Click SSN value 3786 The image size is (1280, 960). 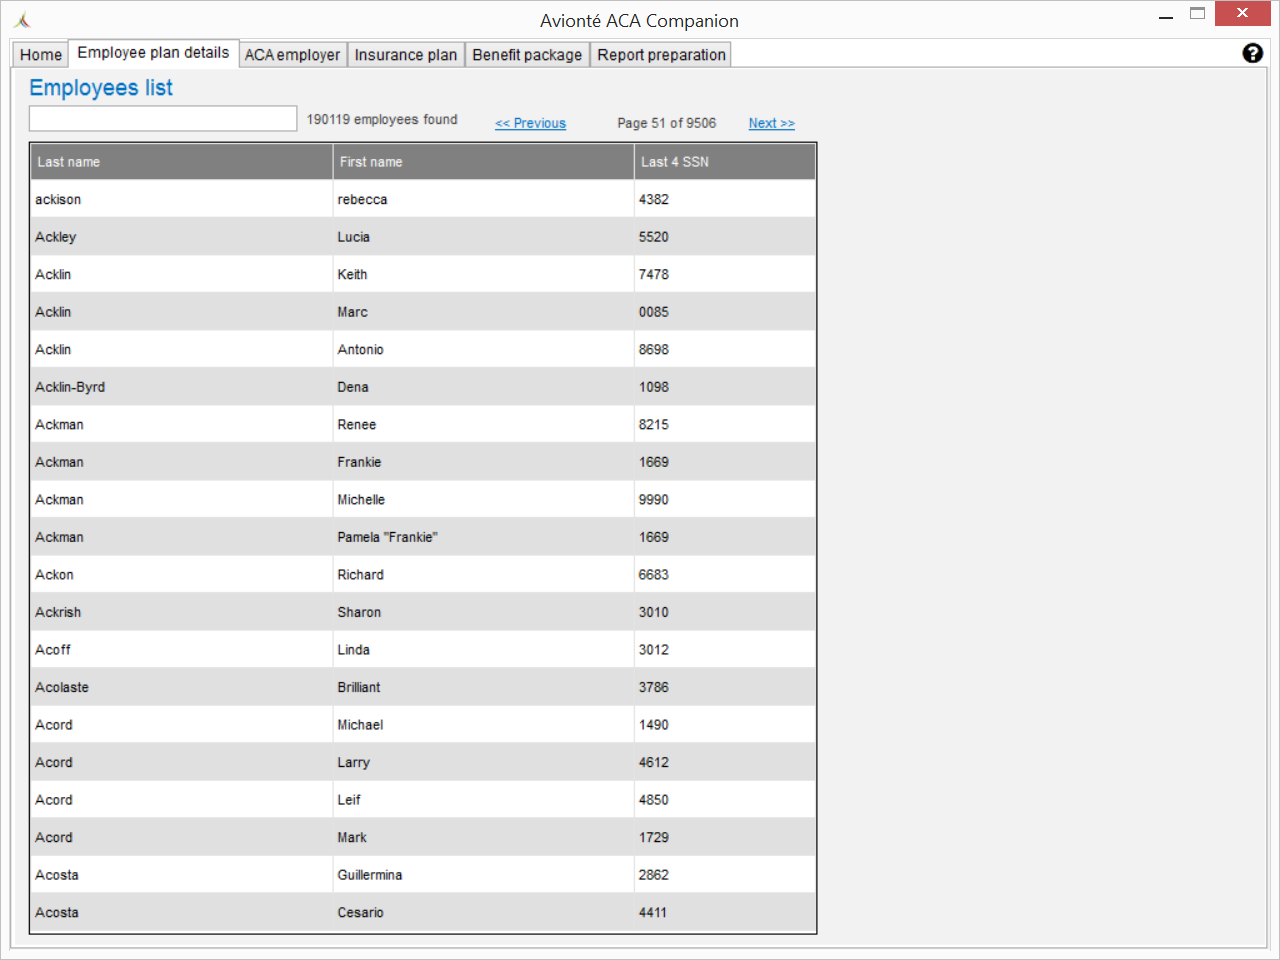(x=654, y=687)
